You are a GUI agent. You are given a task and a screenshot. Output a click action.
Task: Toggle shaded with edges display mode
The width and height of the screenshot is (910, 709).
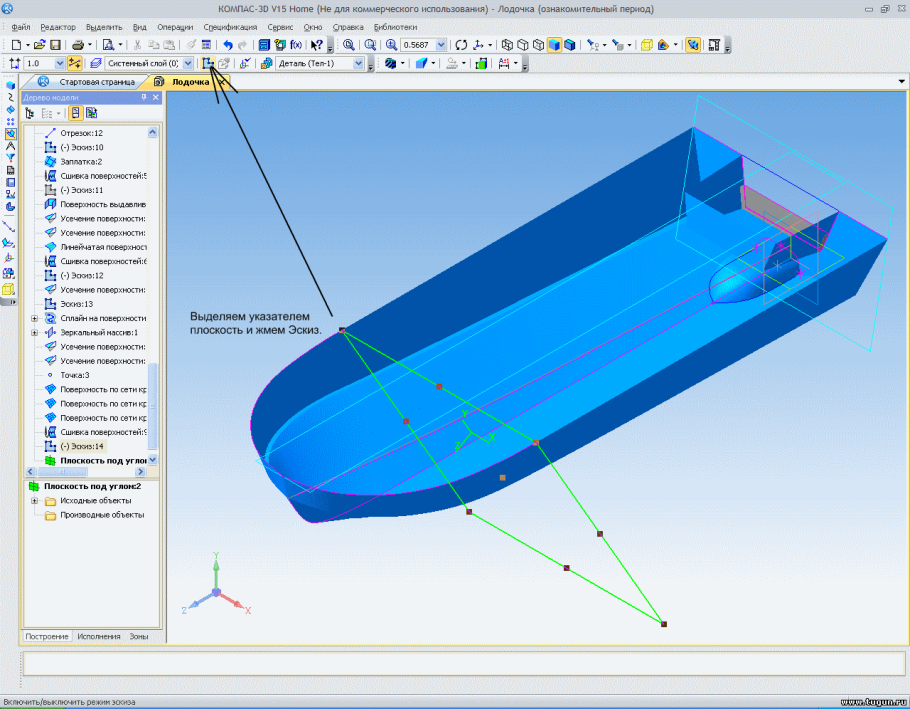click(569, 45)
